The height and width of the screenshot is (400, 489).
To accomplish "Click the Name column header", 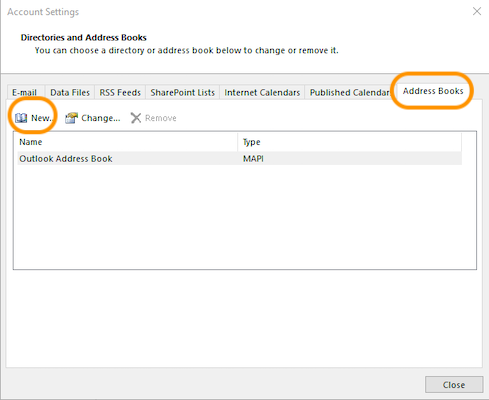I will pos(127,142).
